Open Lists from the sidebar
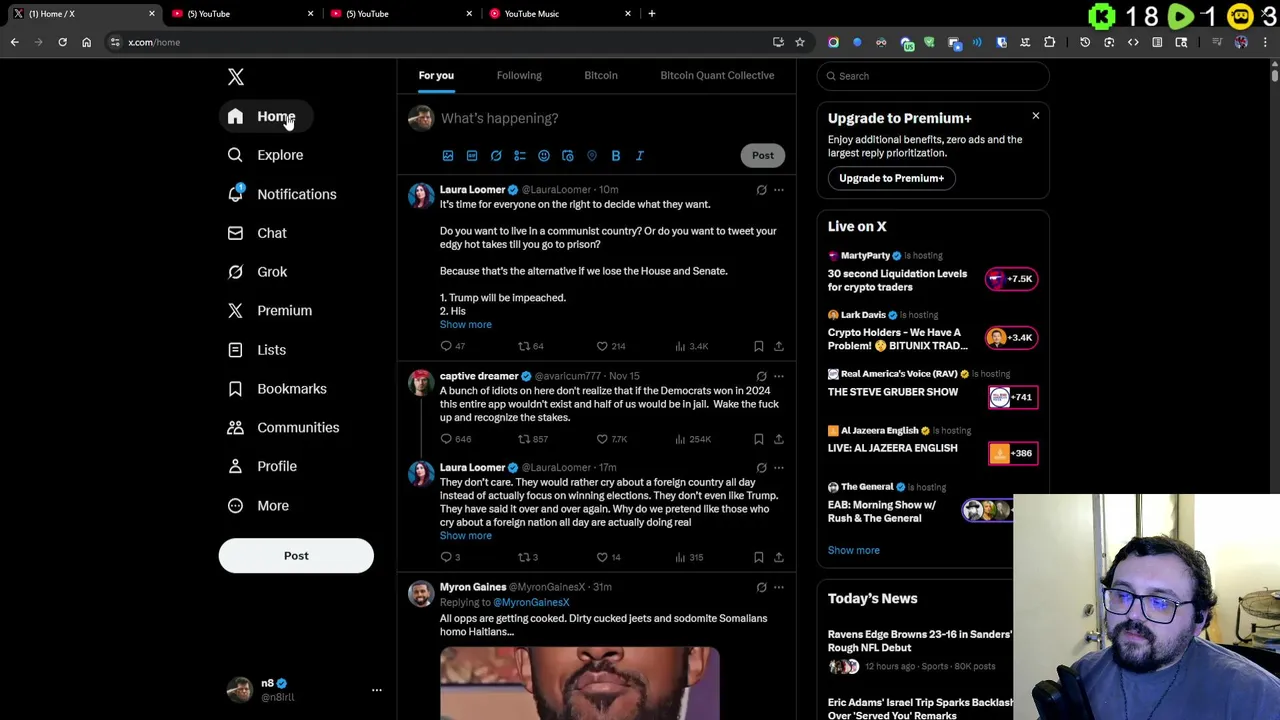Image resolution: width=1280 pixels, height=720 pixels. point(257,350)
